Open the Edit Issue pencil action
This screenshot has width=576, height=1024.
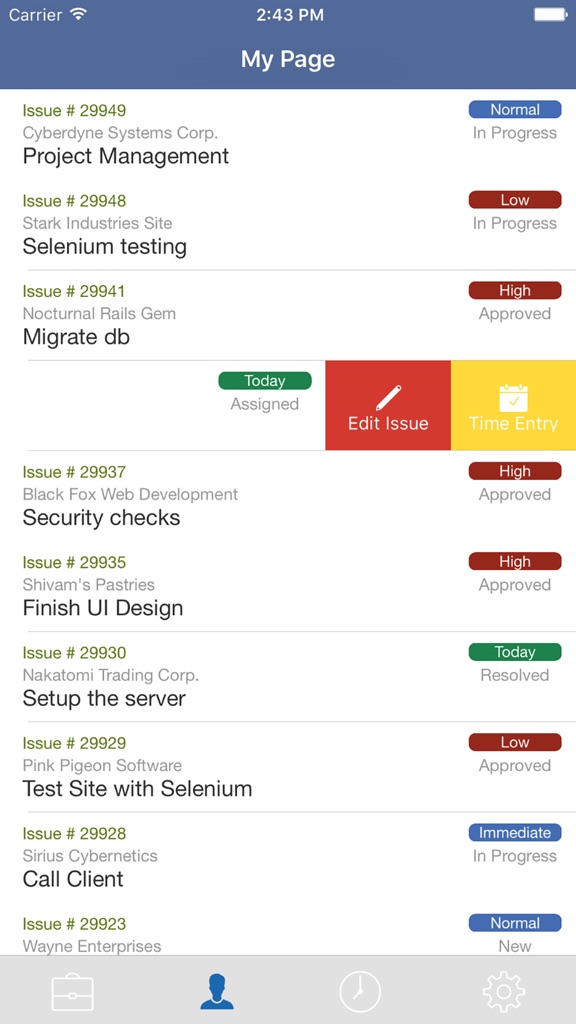[388, 404]
